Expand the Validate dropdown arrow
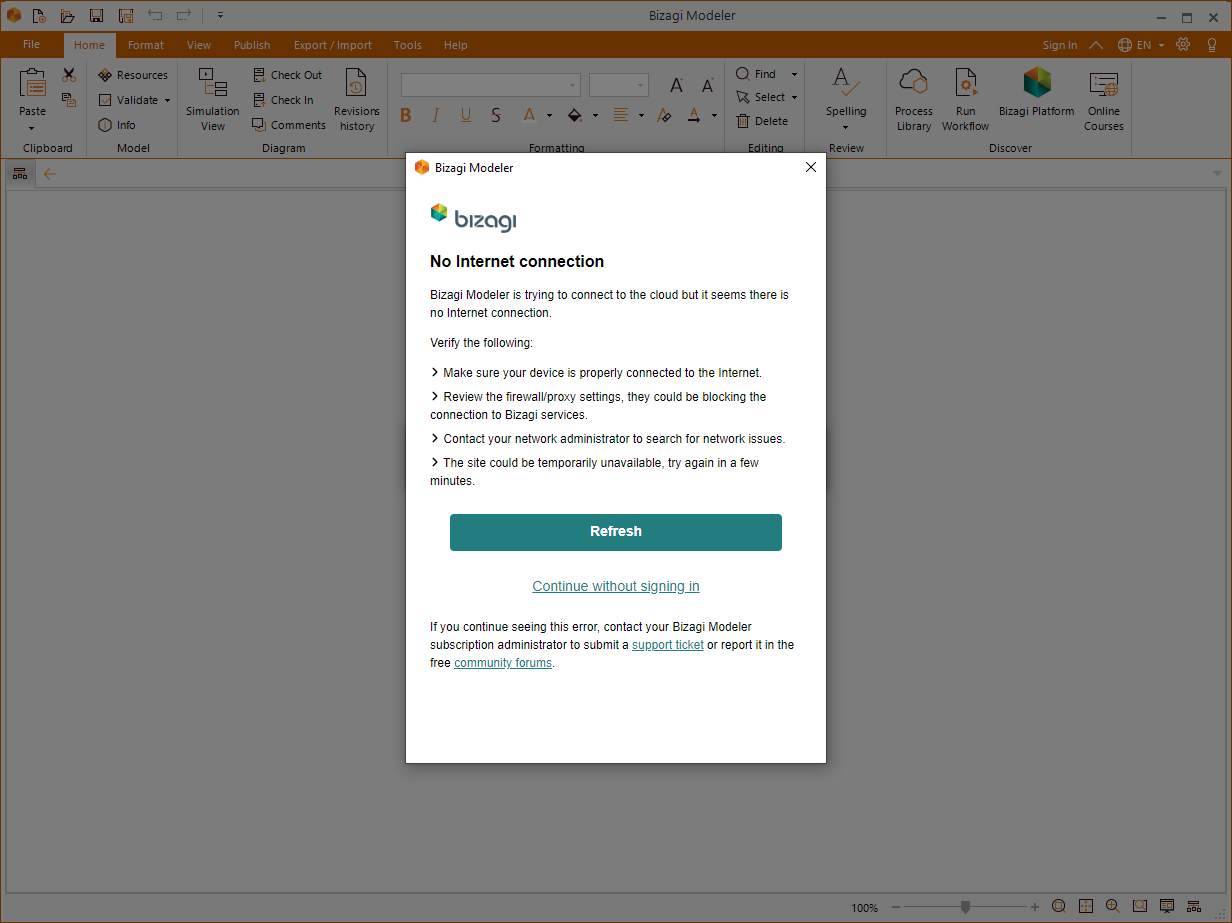Viewport: 1232px width, 923px height. [x=167, y=100]
